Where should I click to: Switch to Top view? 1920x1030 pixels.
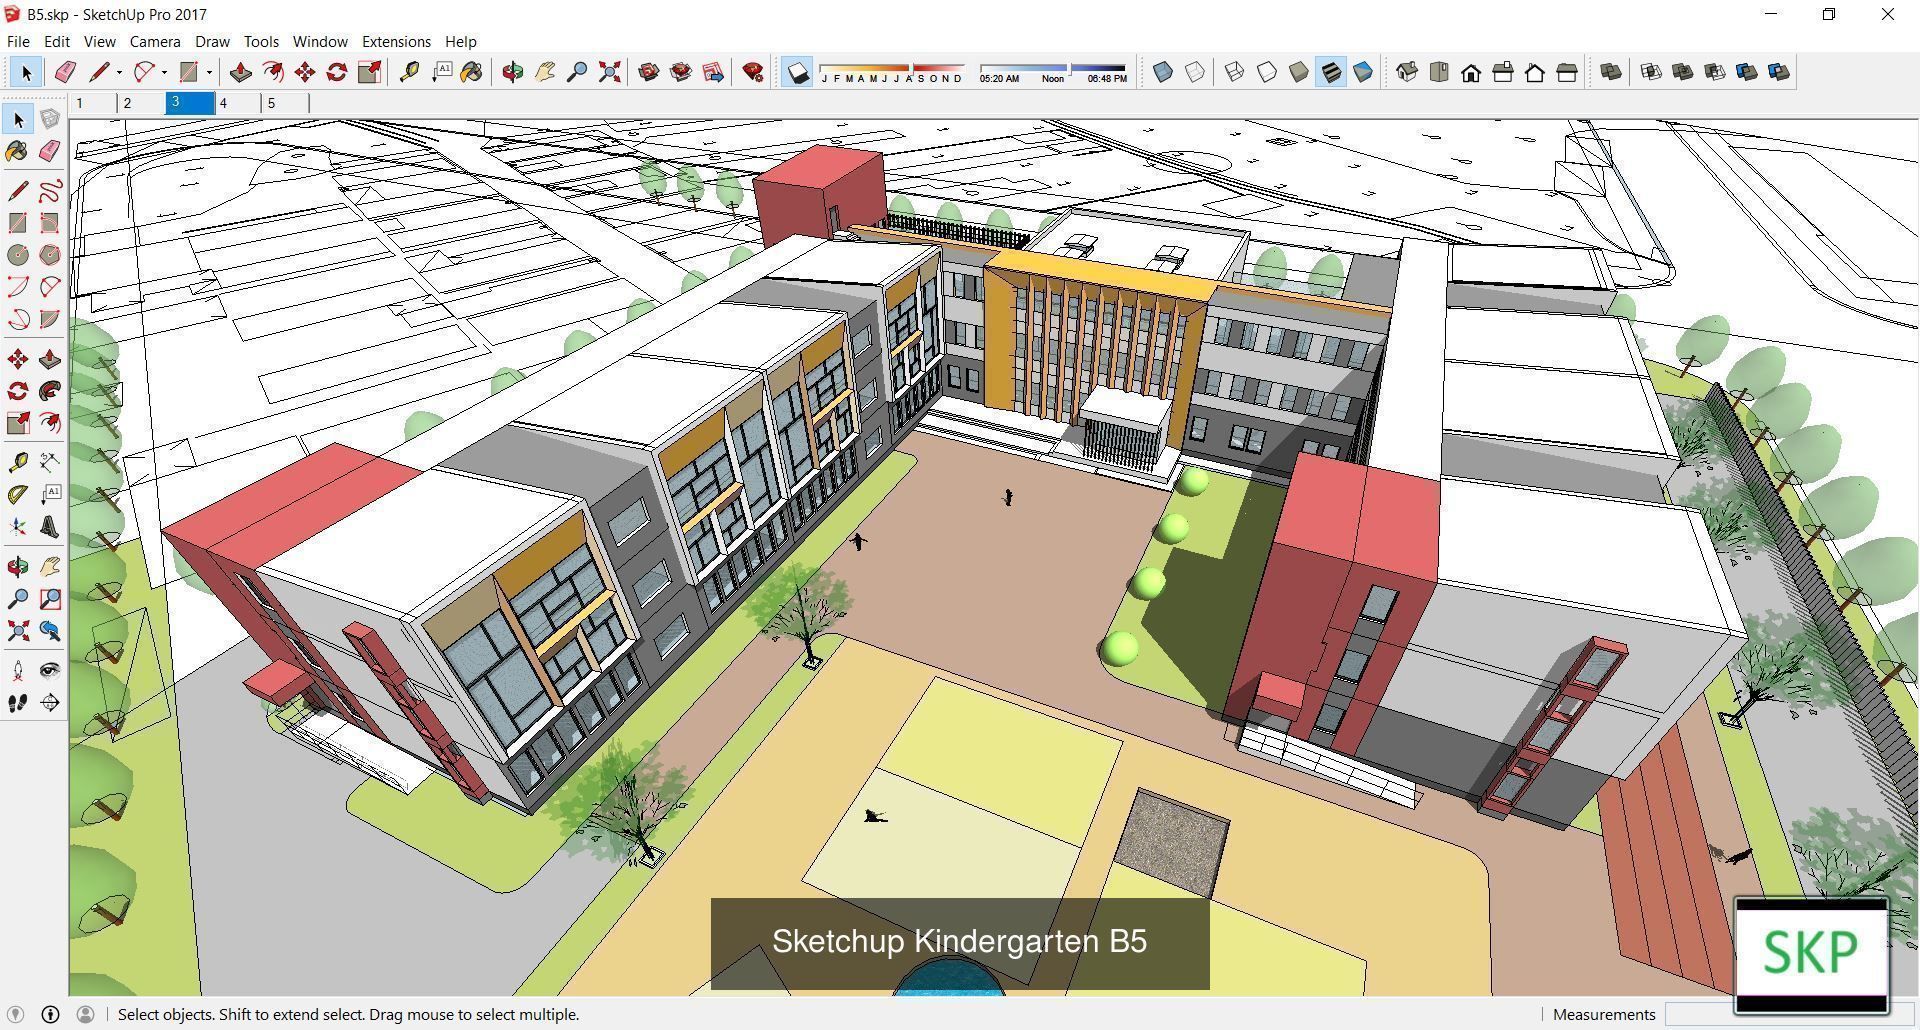pyautogui.click(x=1439, y=72)
